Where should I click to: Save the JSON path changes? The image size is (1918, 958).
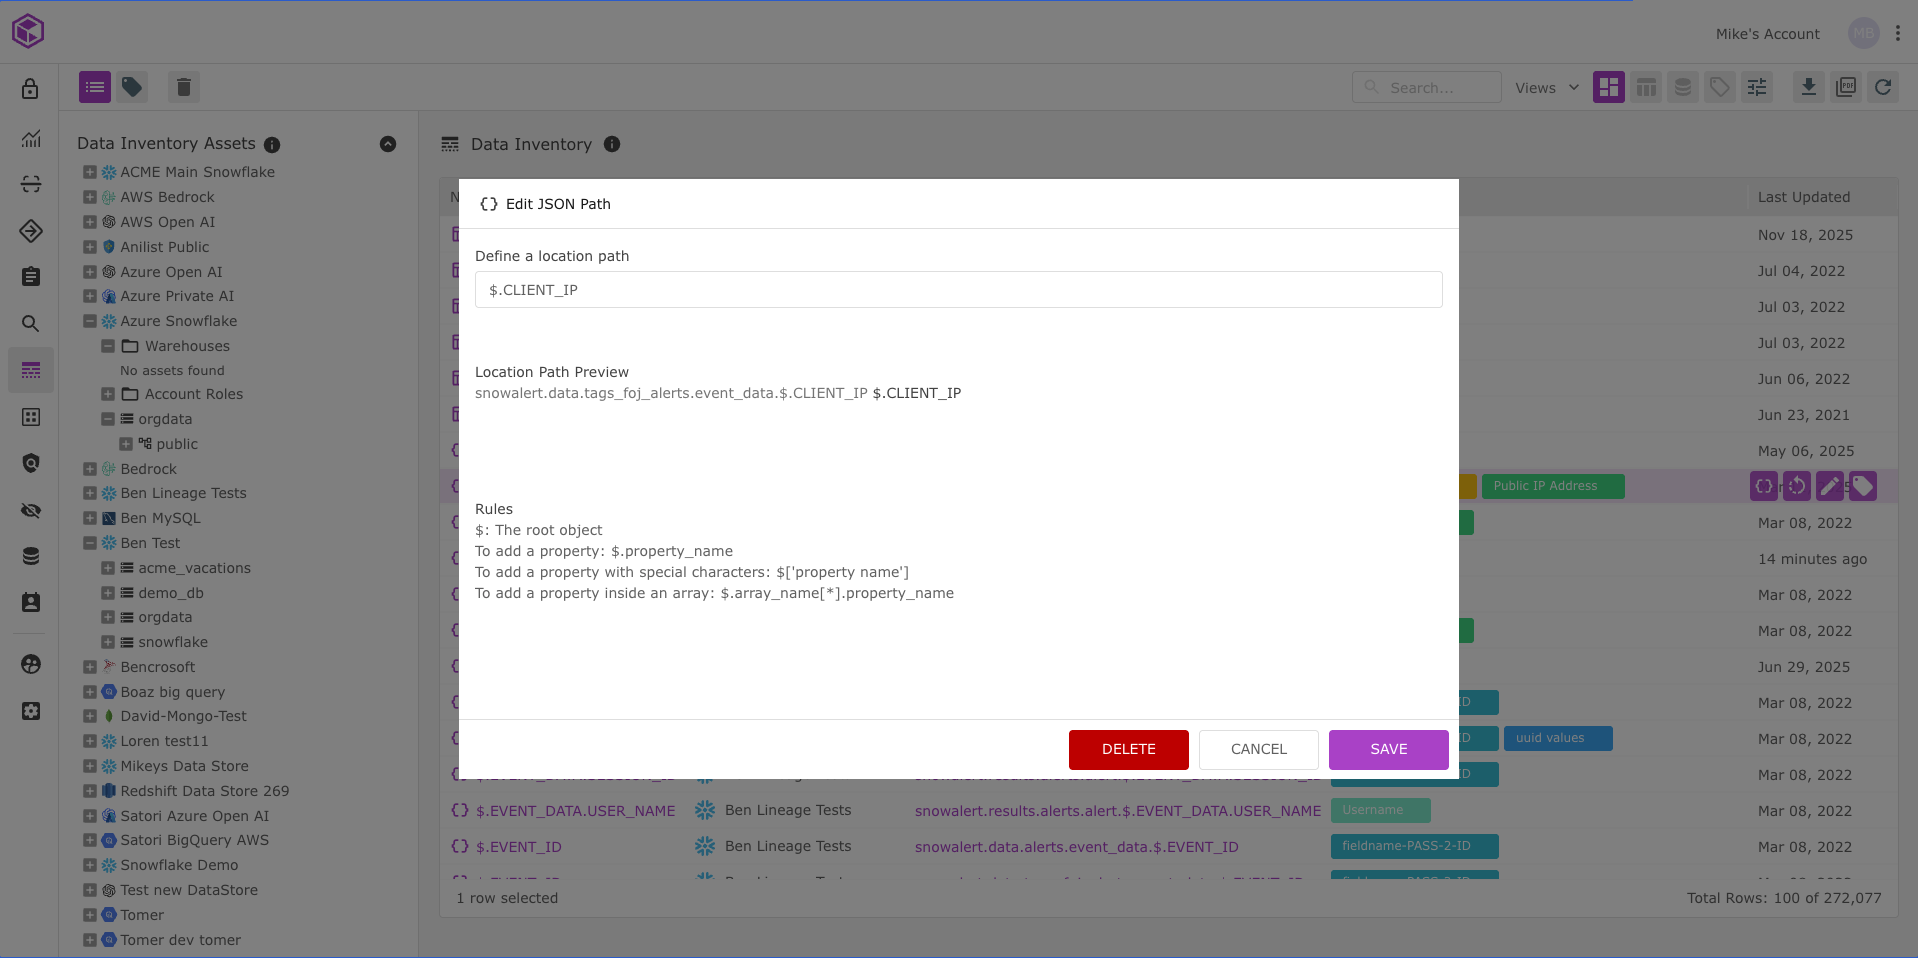point(1388,749)
